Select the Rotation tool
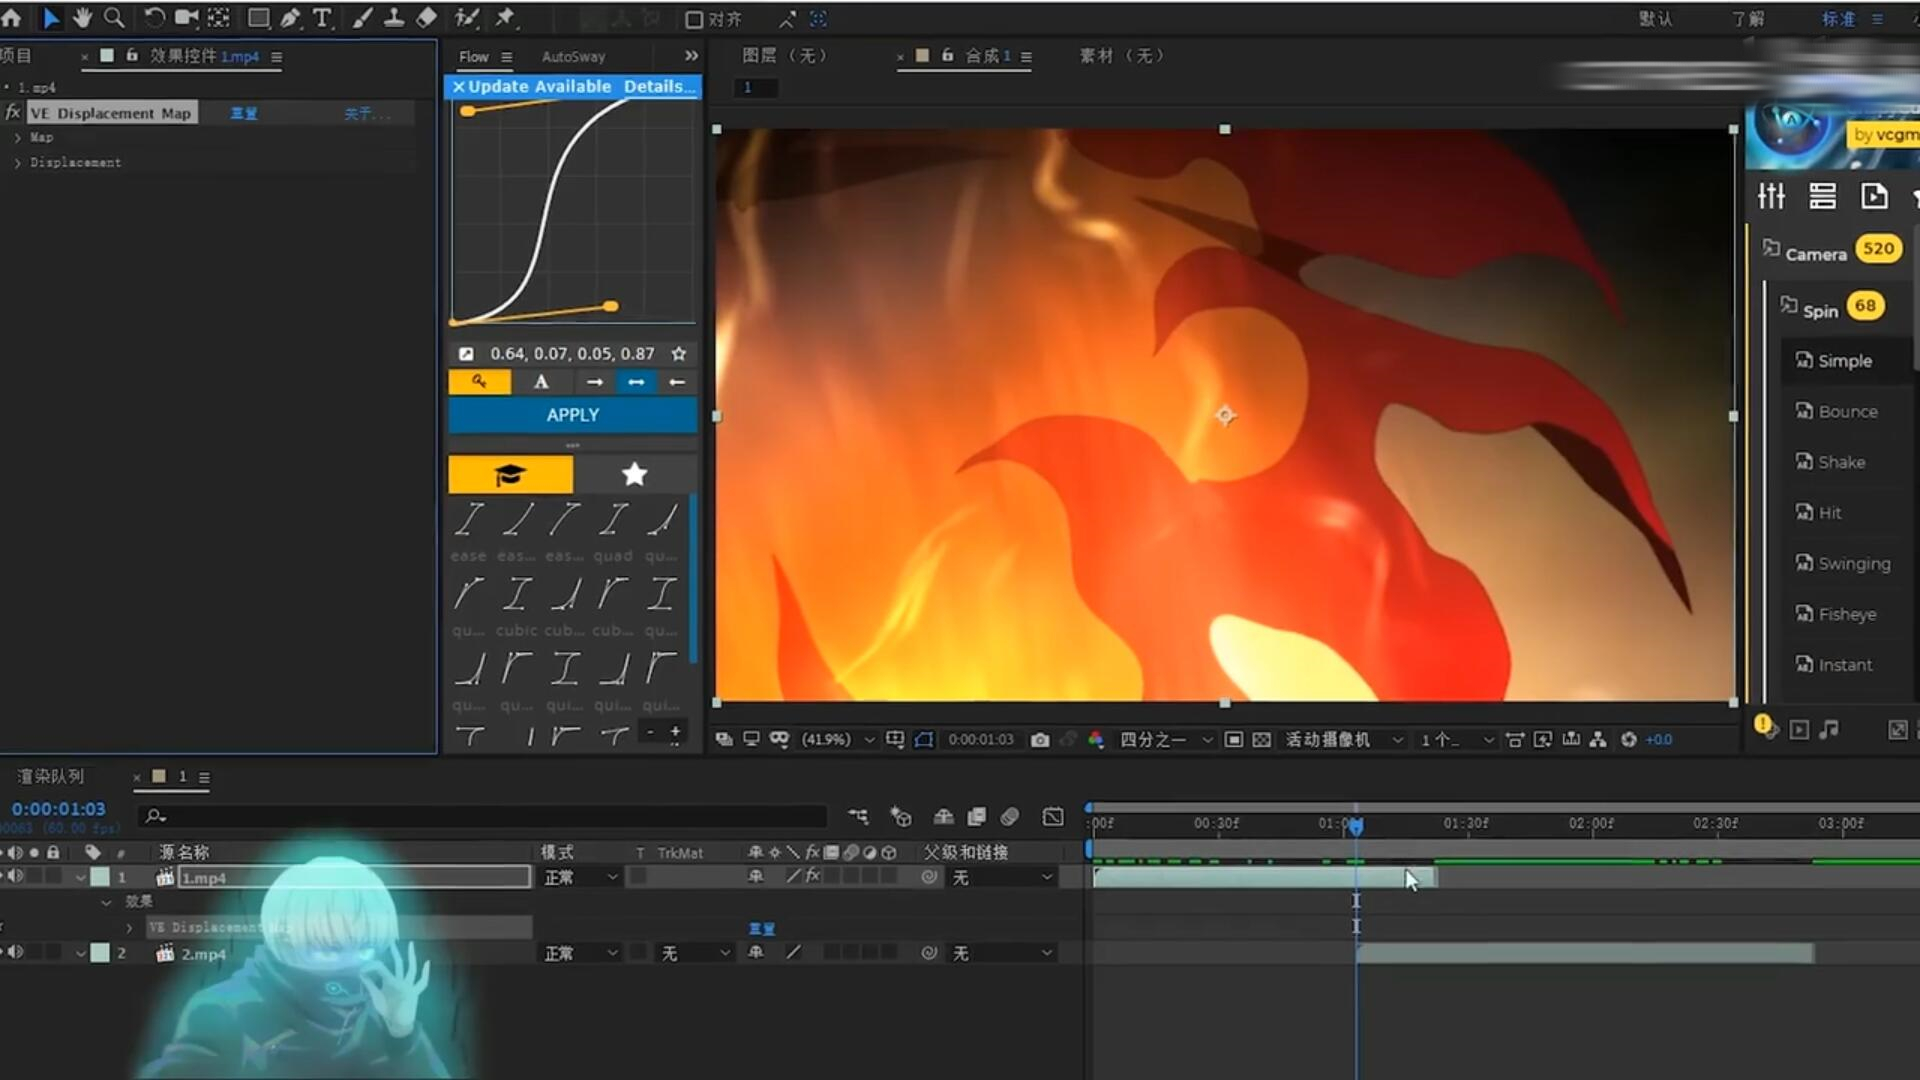1920x1080 pixels. click(154, 18)
